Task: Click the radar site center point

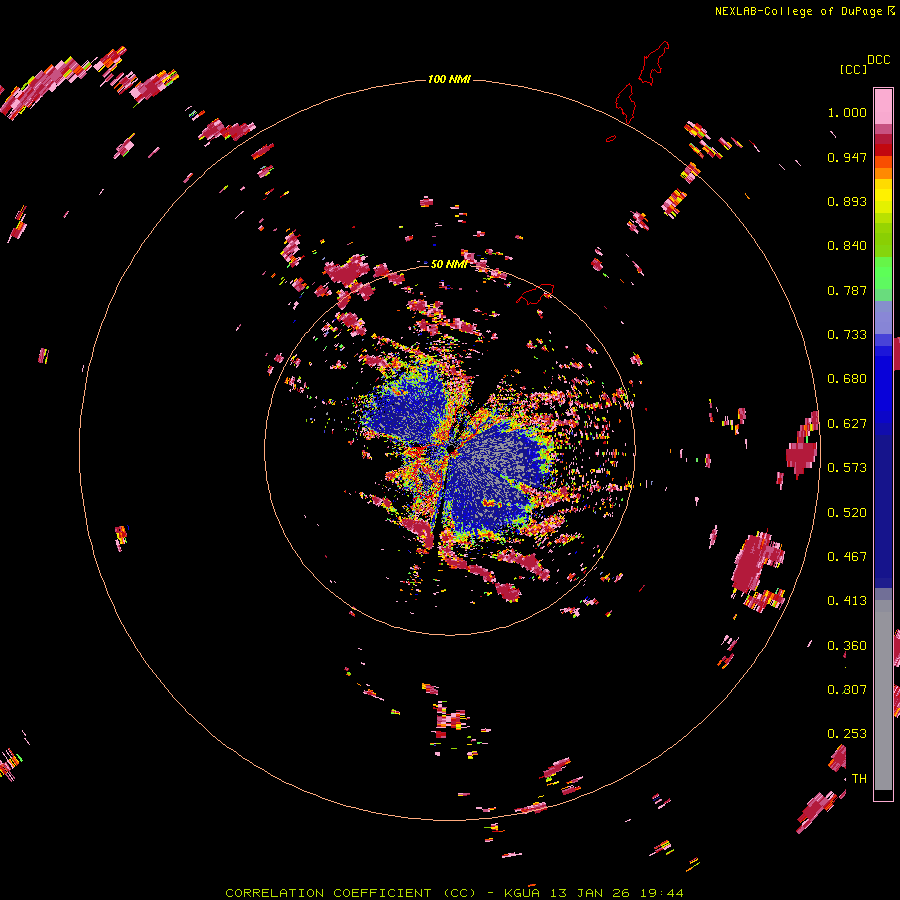Action: 451,448
